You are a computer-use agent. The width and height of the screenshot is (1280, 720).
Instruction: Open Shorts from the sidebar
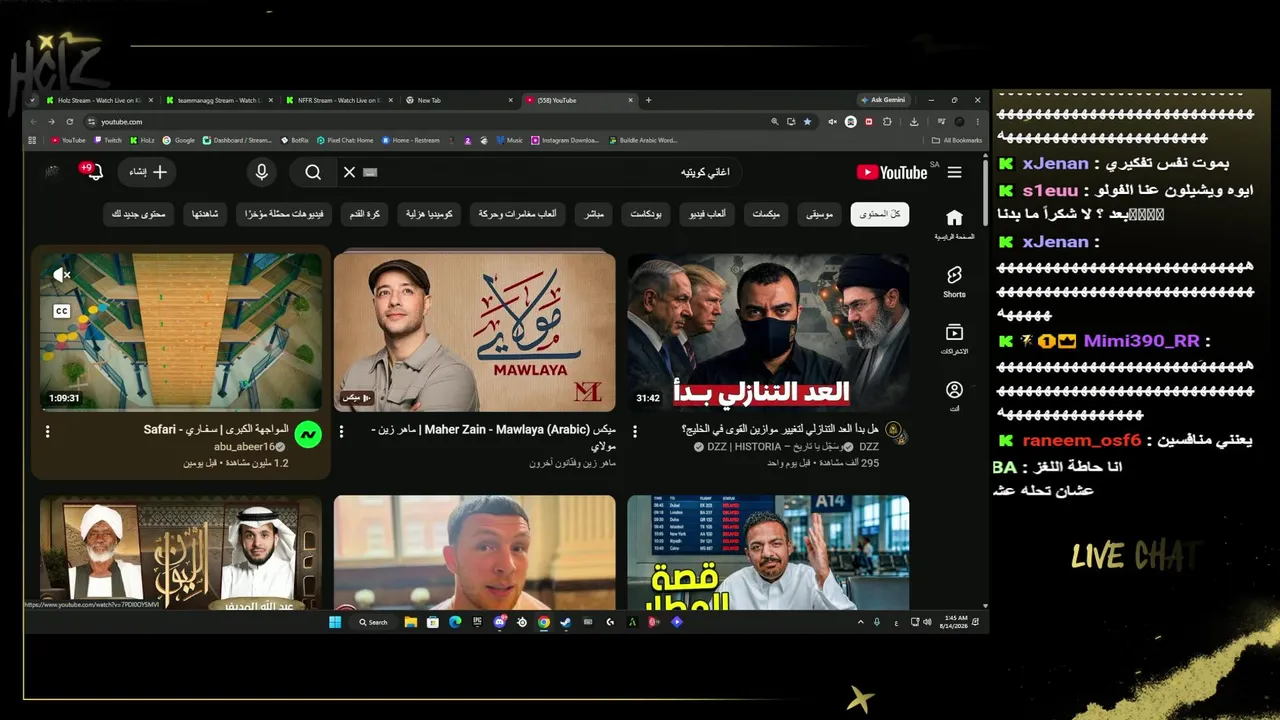click(954, 281)
